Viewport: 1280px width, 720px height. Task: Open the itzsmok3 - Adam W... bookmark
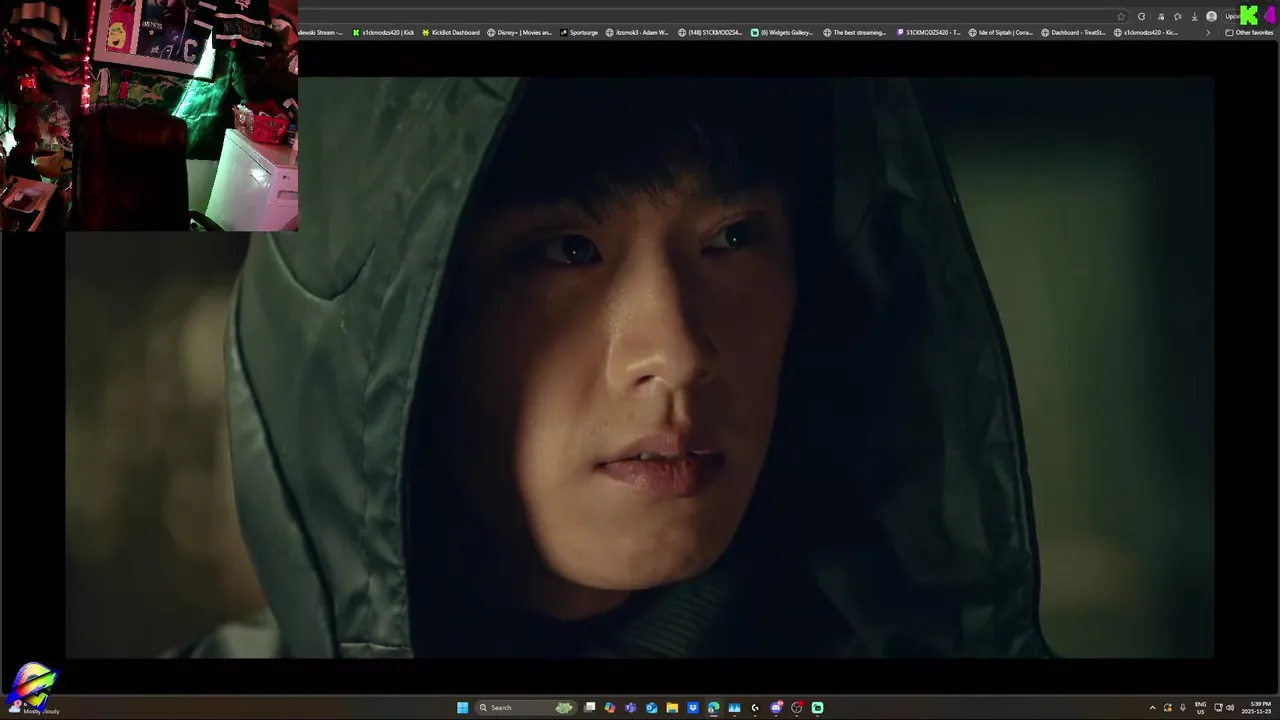tap(637, 32)
